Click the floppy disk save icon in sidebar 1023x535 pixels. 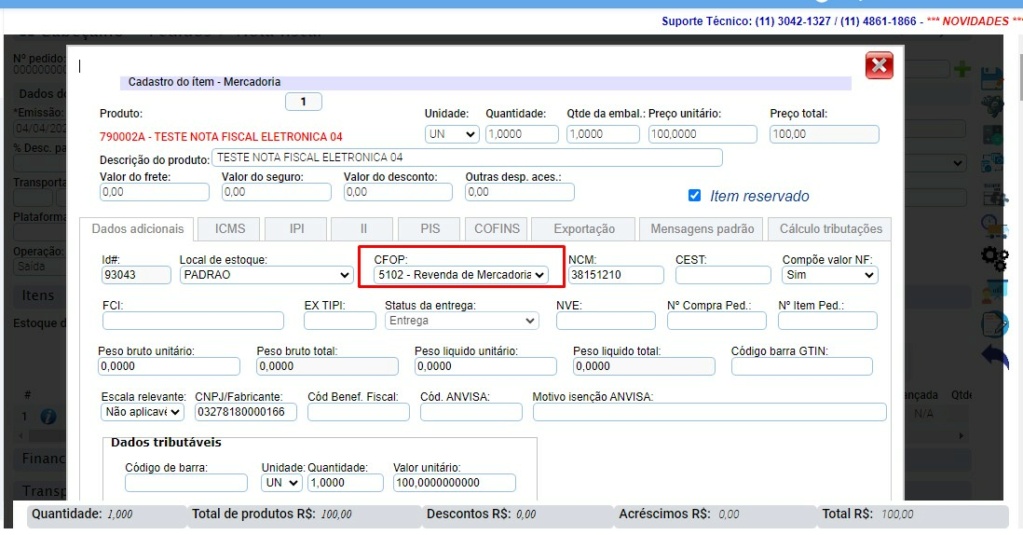[993, 78]
